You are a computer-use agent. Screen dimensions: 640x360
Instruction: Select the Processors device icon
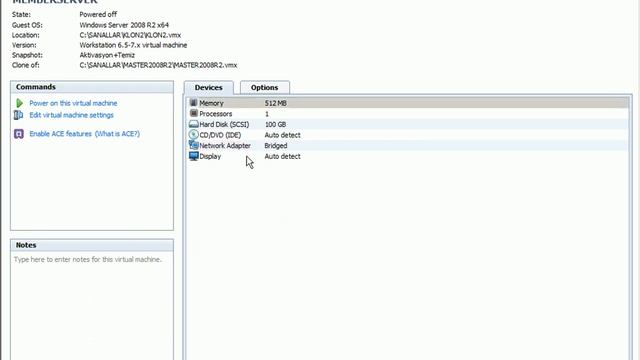click(x=193, y=113)
